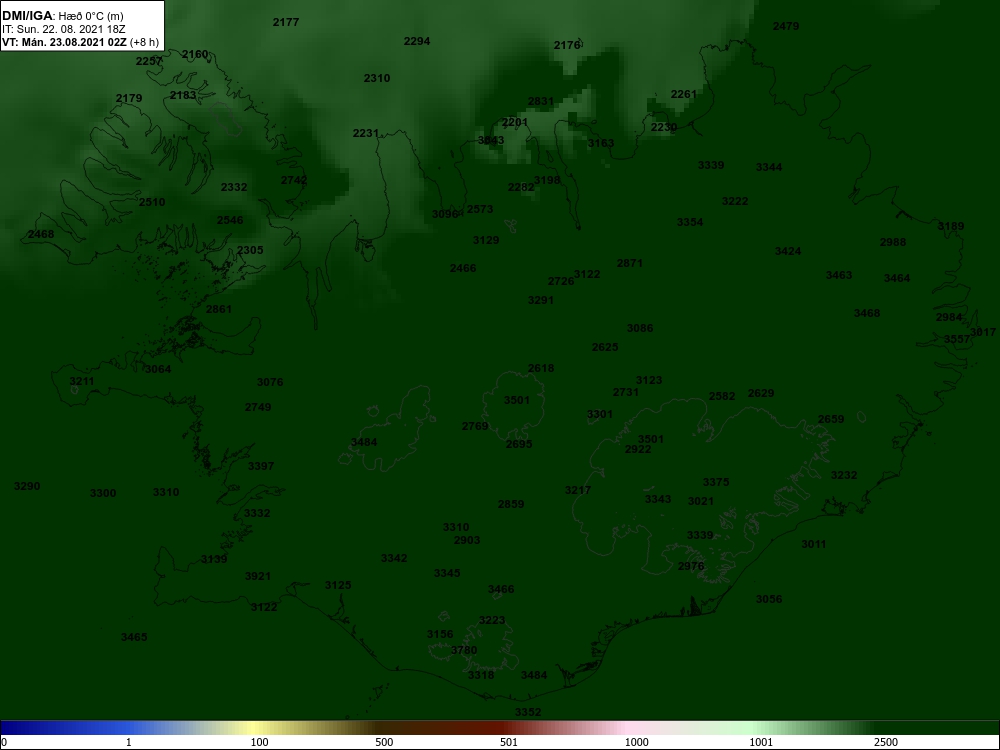This screenshot has width=1000, height=750.
Task: Click the map value 2742
Action: (x=294, y=180)
